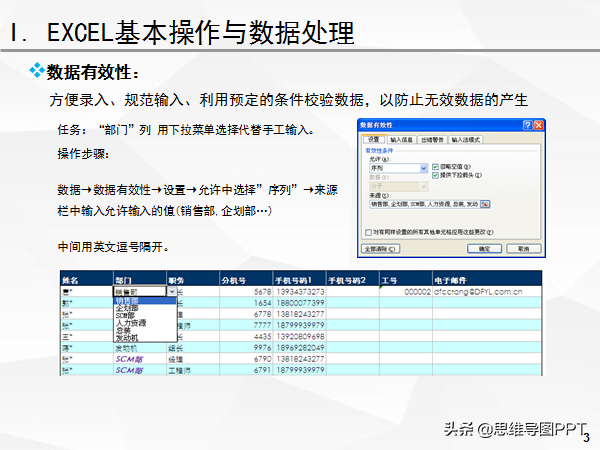Screen dimensions: 600x450
Task: Click the 组长 cell in the 9976 row
Action: pos(193,348)
